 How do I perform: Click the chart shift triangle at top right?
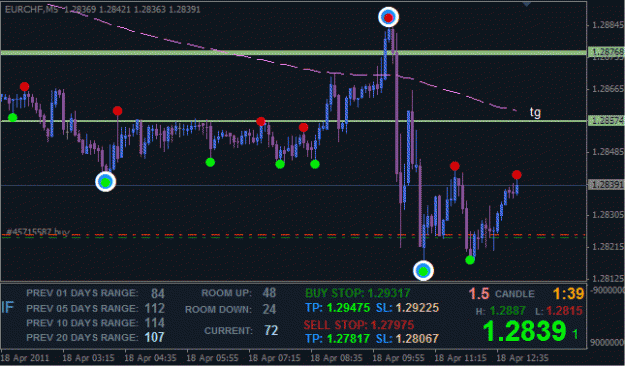point(527,4)
